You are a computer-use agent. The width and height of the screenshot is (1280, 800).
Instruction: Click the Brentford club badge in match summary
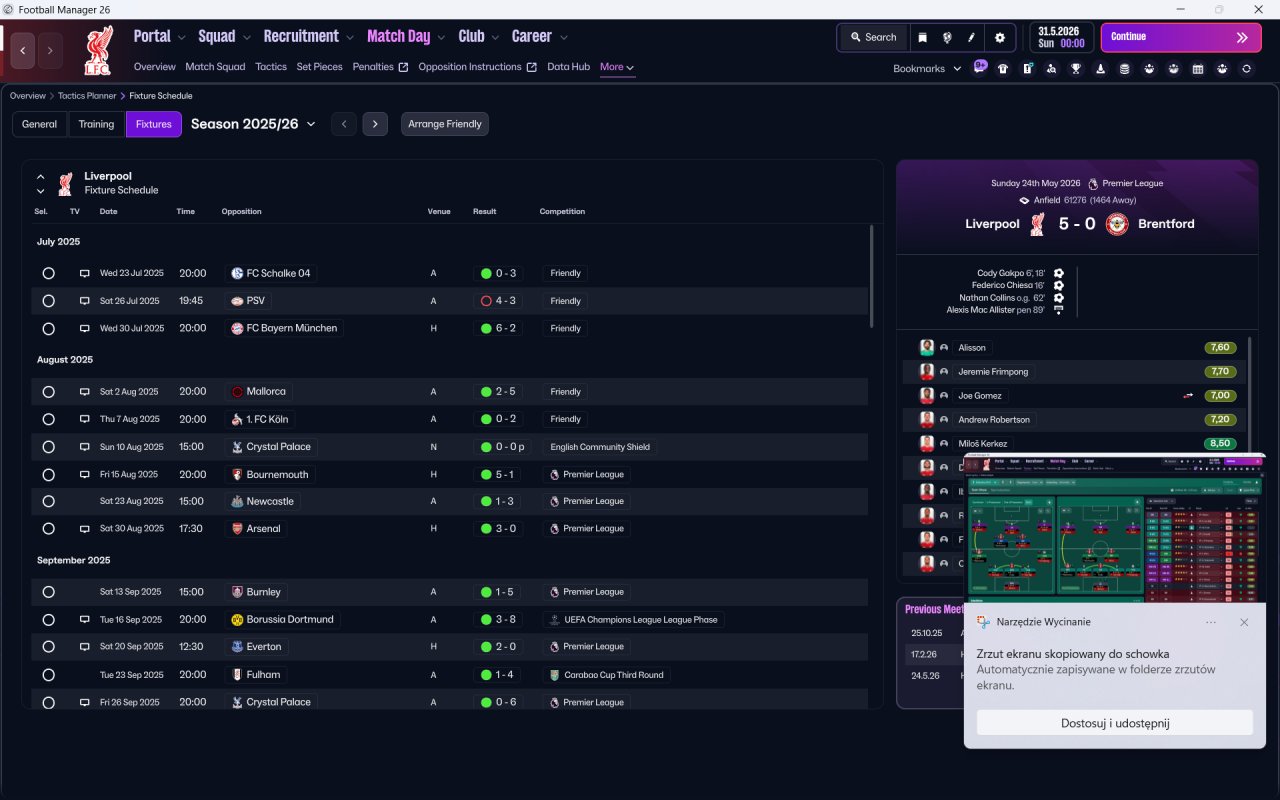click(x=1117, y=224)
